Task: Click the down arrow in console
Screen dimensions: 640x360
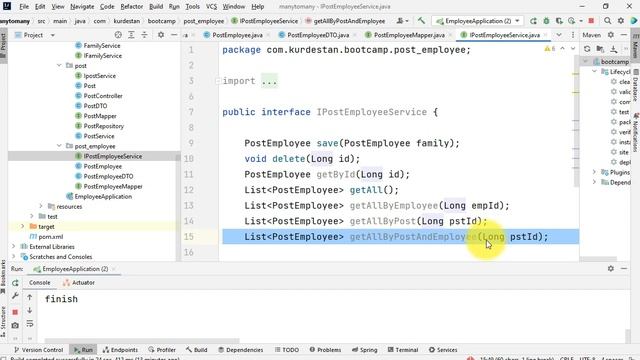Action: pyautogui.click(x=30, y=311)
